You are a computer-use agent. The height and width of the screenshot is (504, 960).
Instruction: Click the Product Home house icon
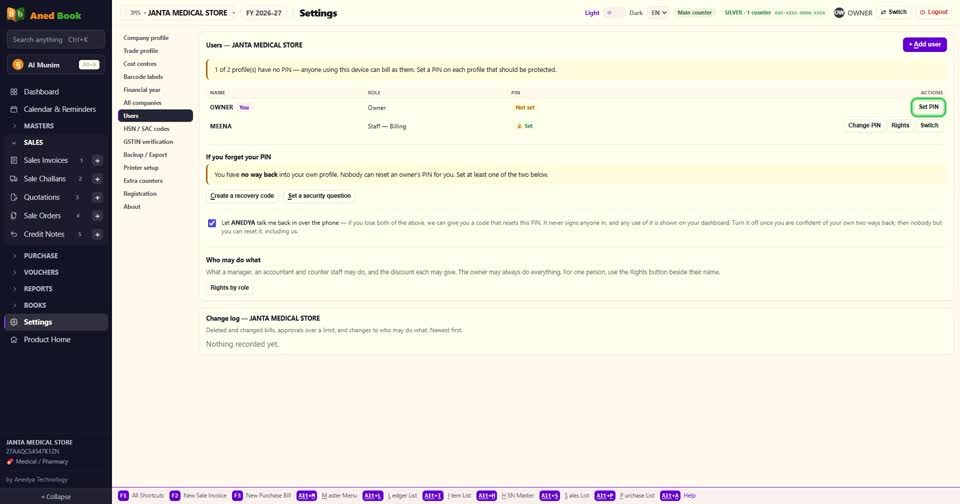click(13, 340)
